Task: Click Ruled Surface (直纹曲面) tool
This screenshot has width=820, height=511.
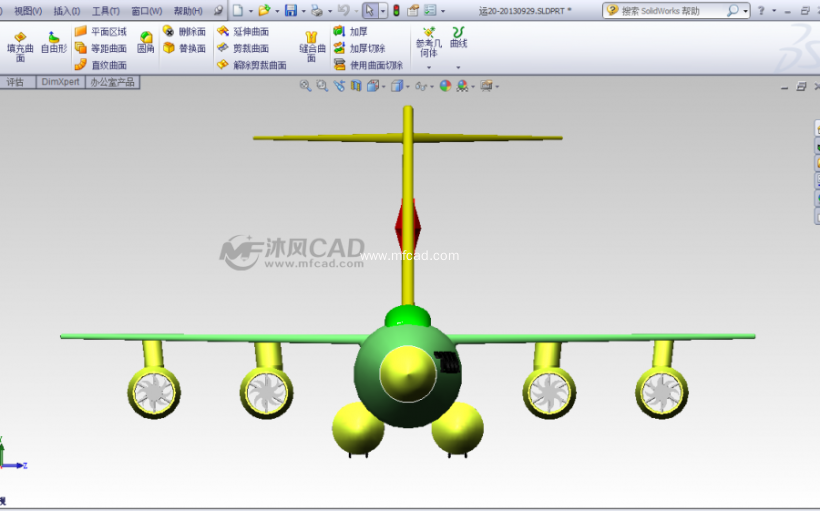Action: click(x=101, y=65)
